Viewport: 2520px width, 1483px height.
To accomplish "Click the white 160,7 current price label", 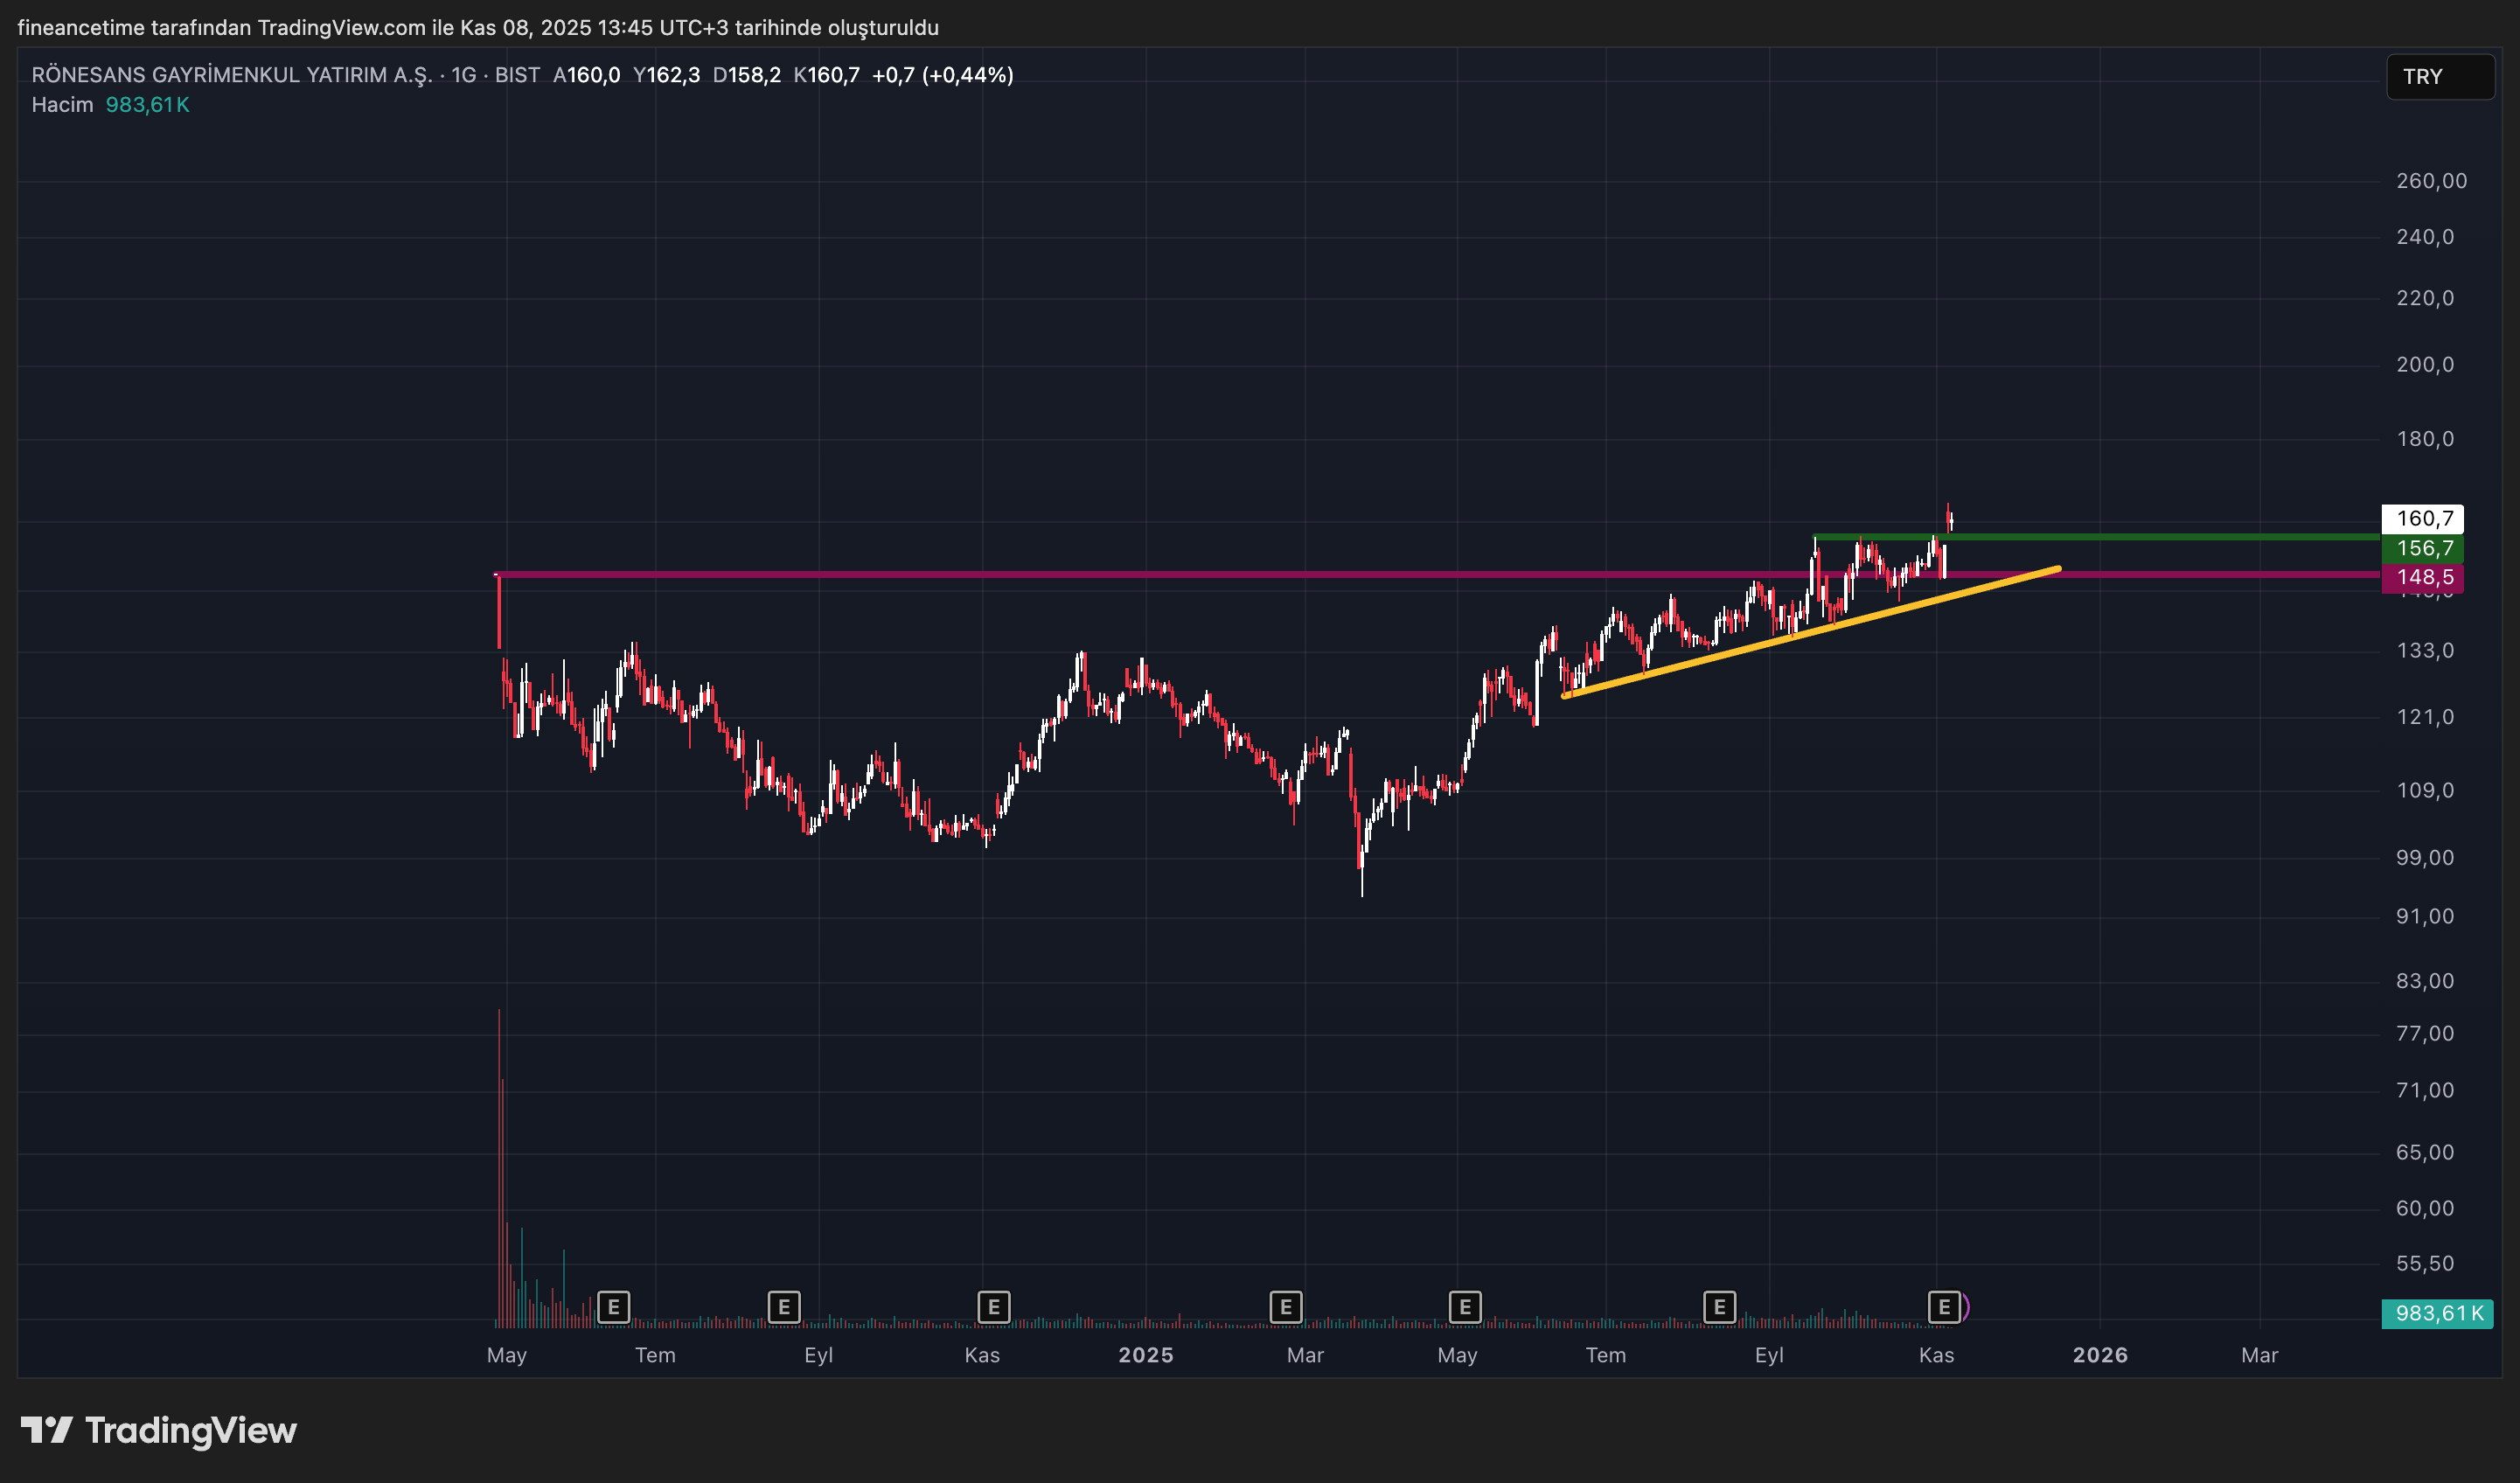I will pyautogui.click(x=2423, y=518).
